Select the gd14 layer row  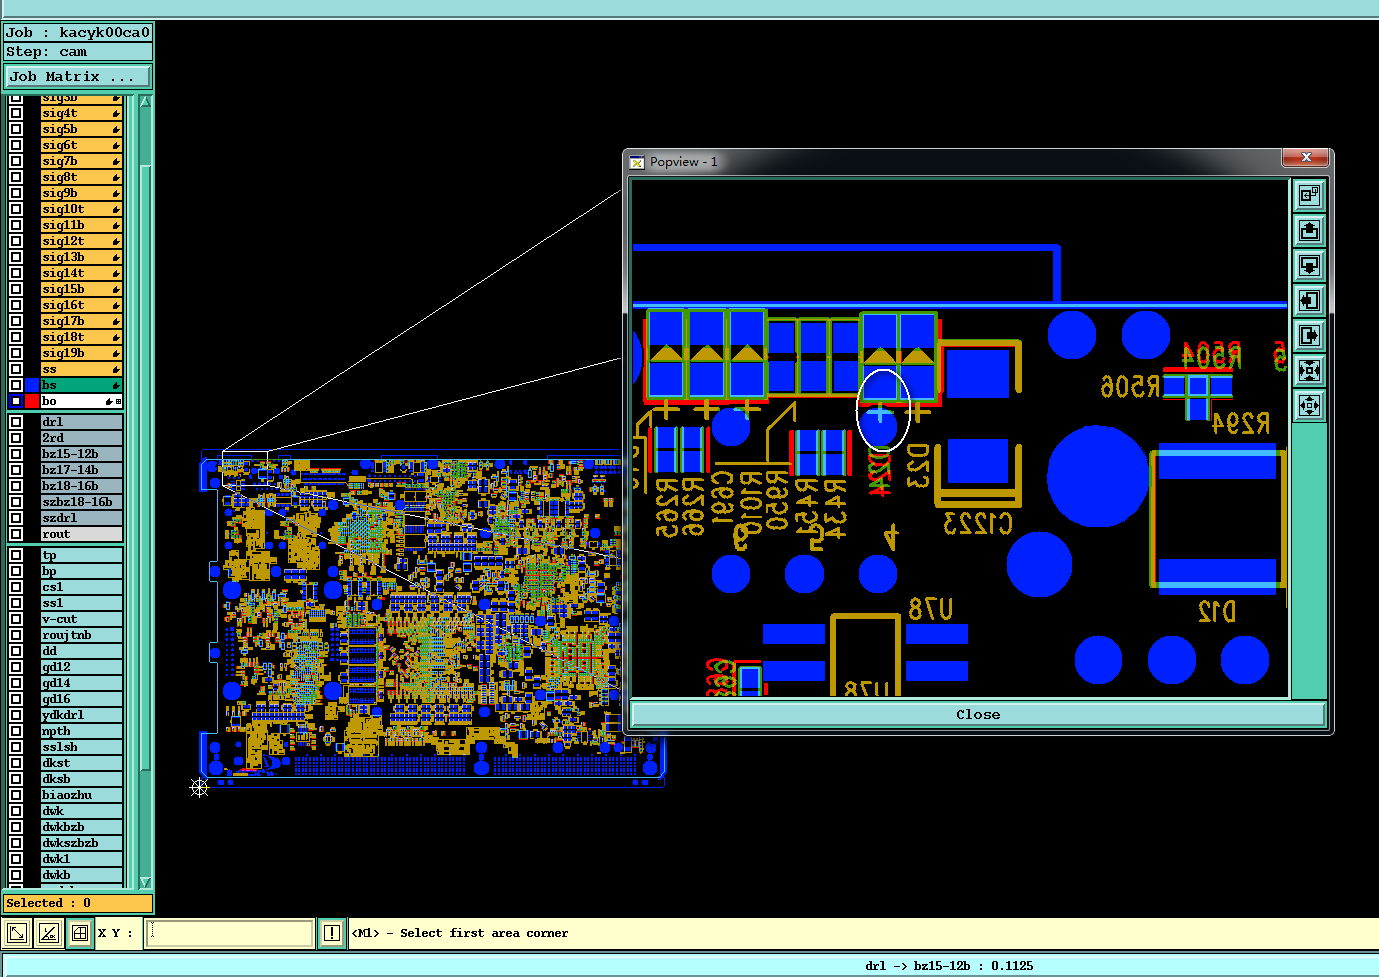tap(81, 683)
